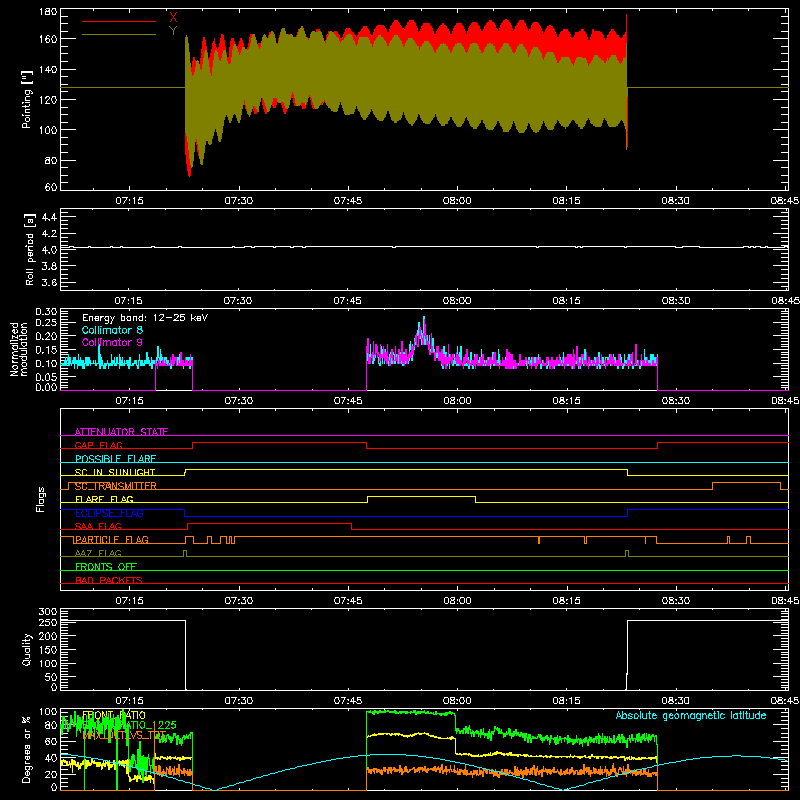
Task: Click the 08:45 tick under the Flags plot
Action: [785, 601]
